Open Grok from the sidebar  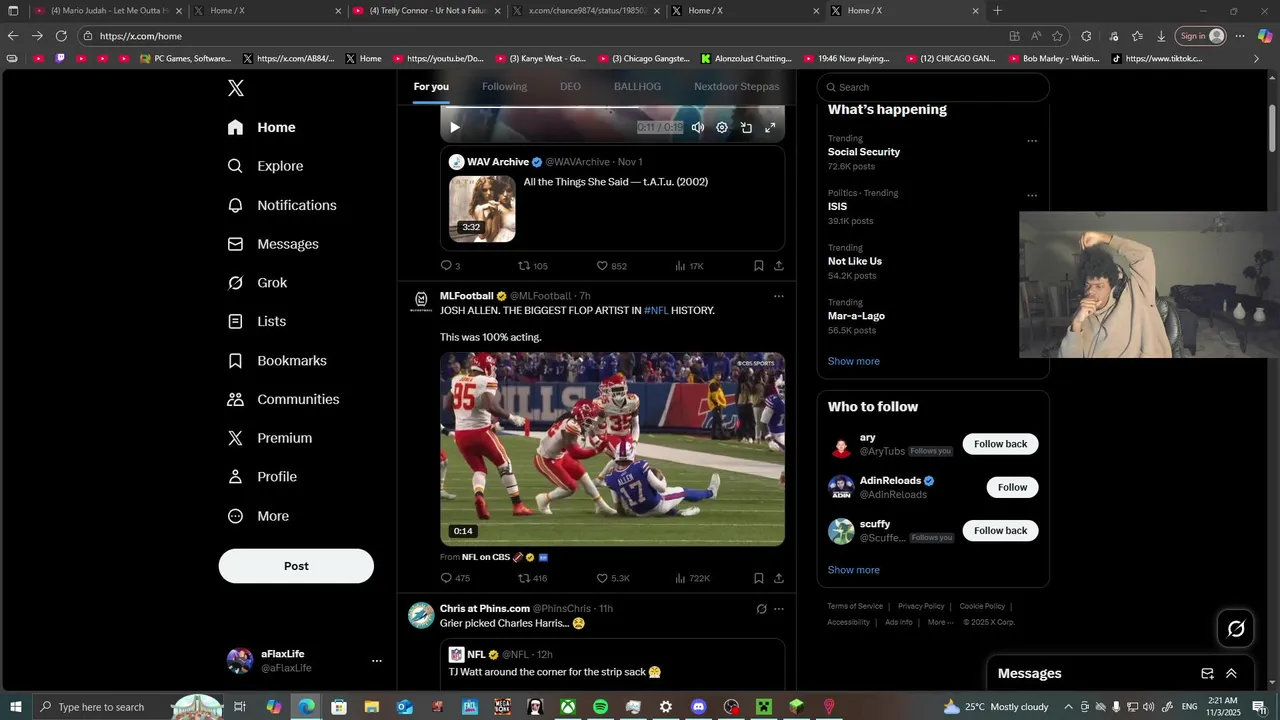pyautogui.click(x=235, y=283)
